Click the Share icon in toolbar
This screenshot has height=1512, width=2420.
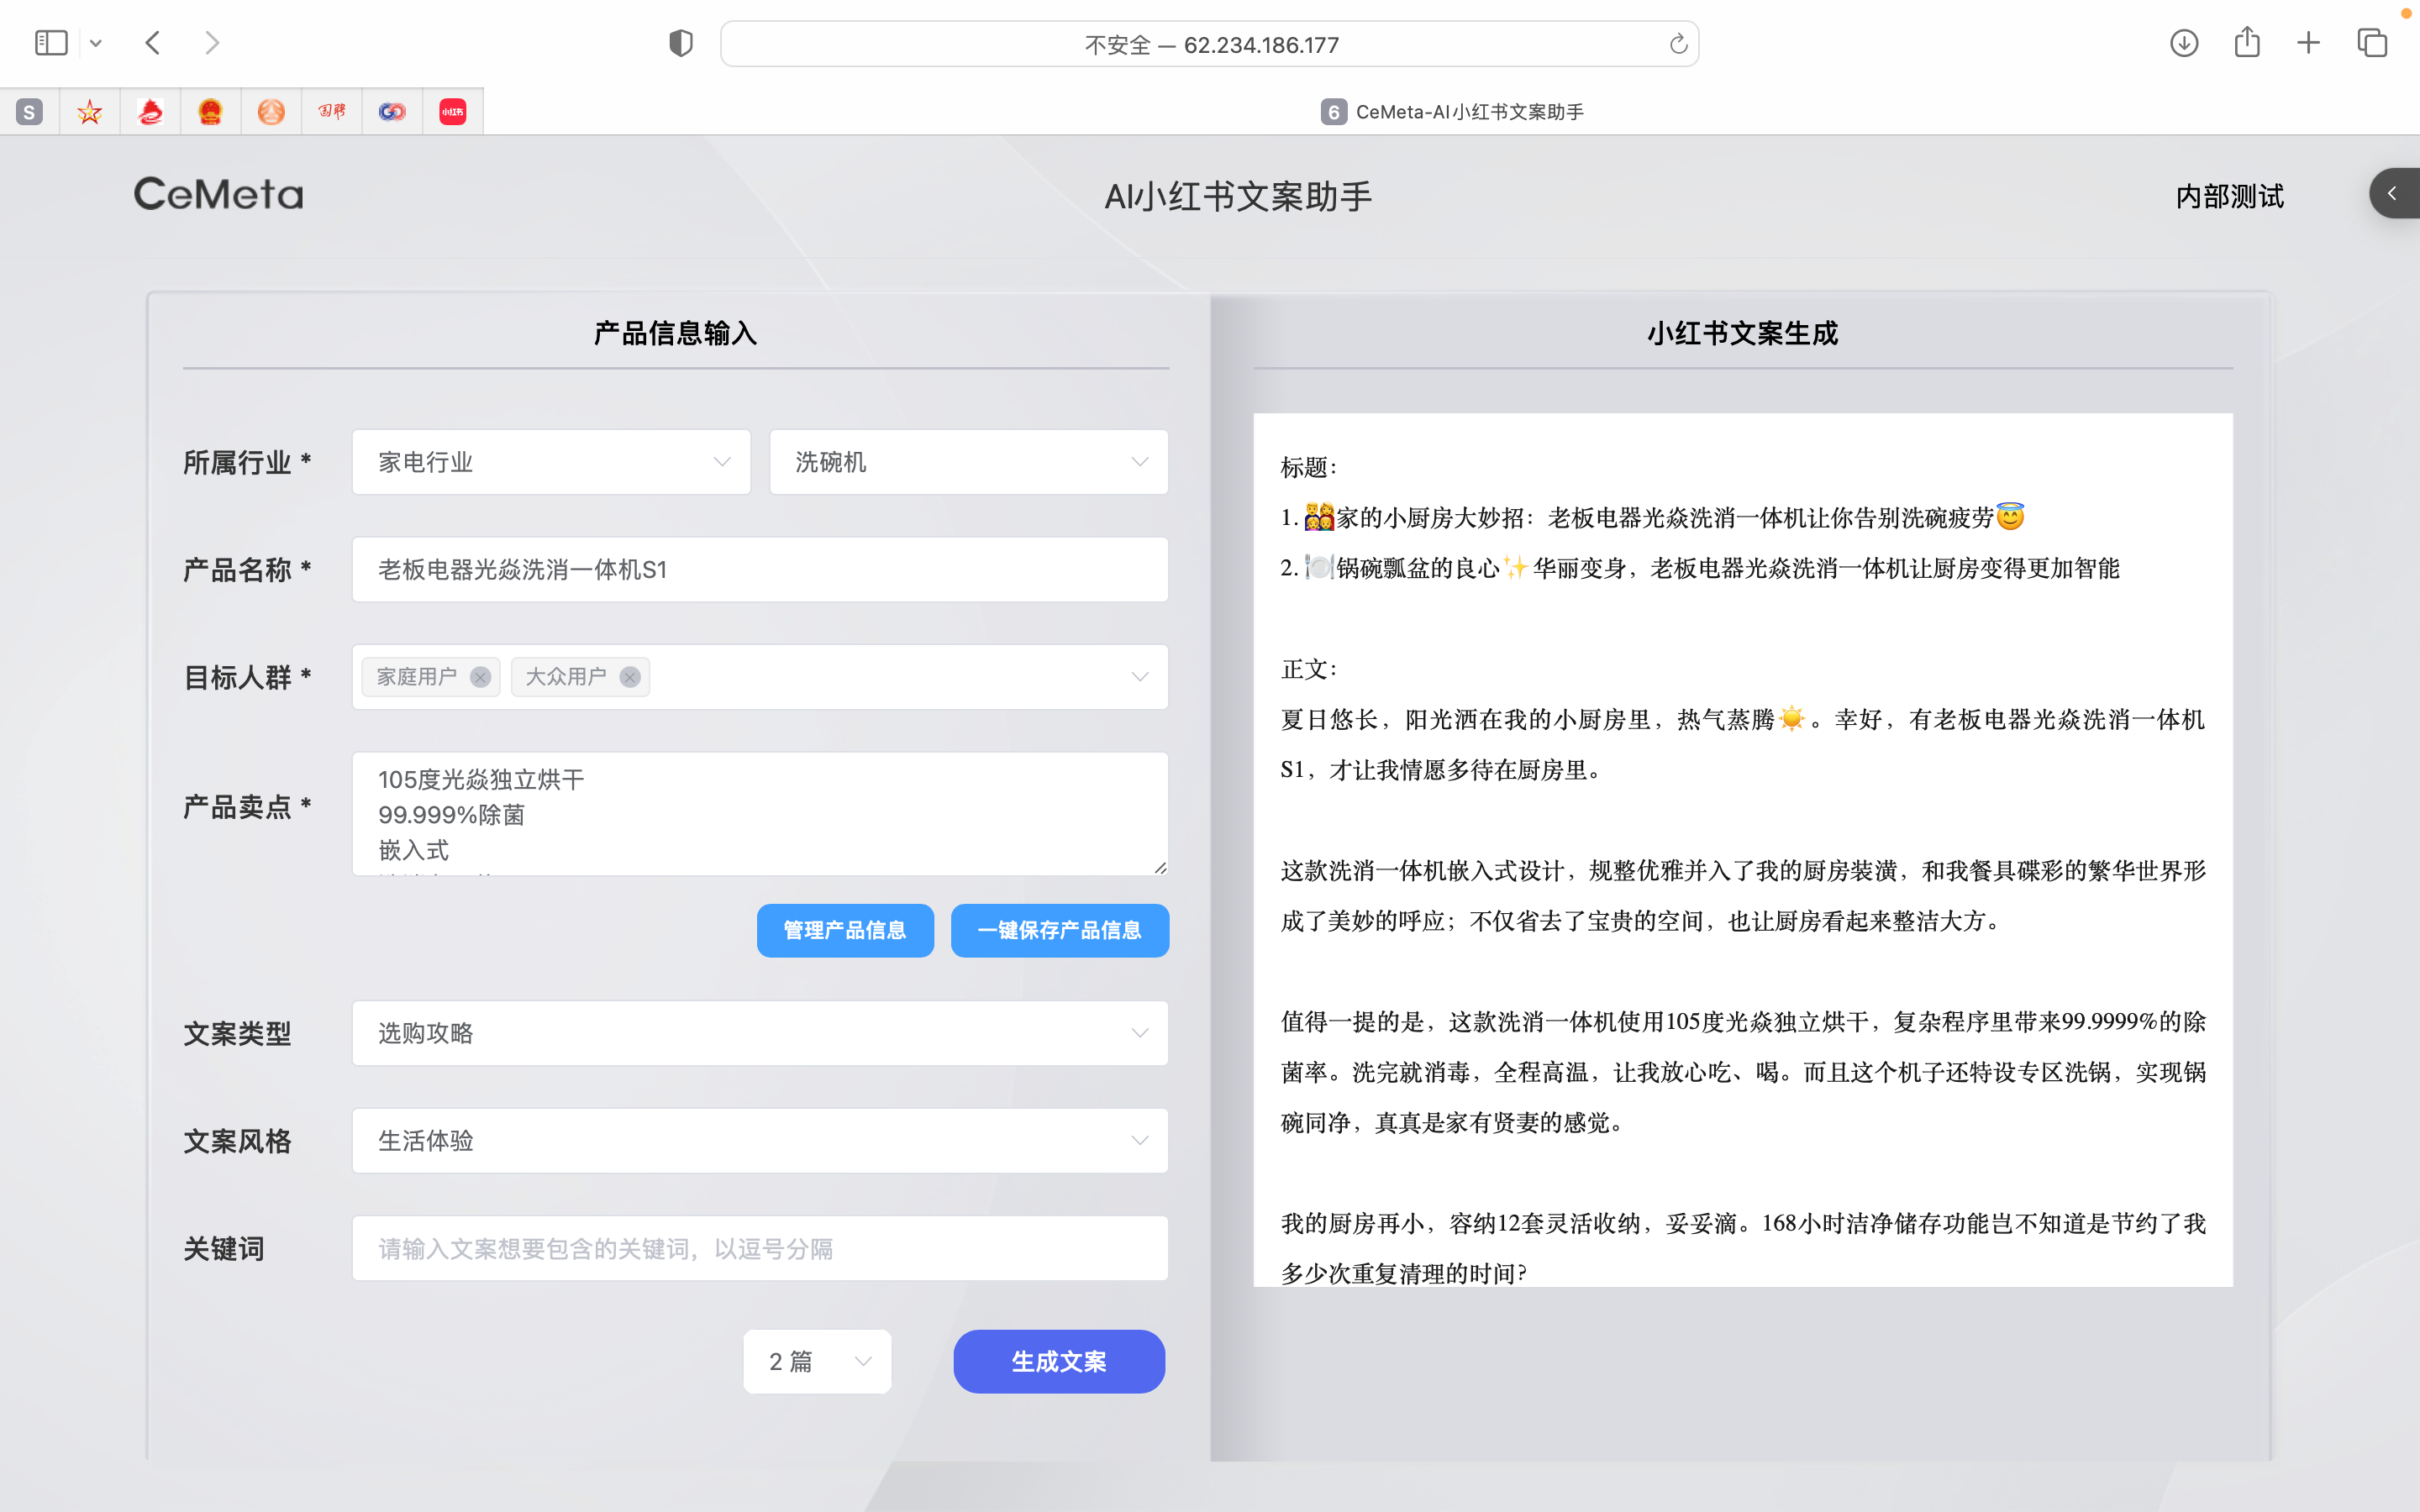[2247, 43]
